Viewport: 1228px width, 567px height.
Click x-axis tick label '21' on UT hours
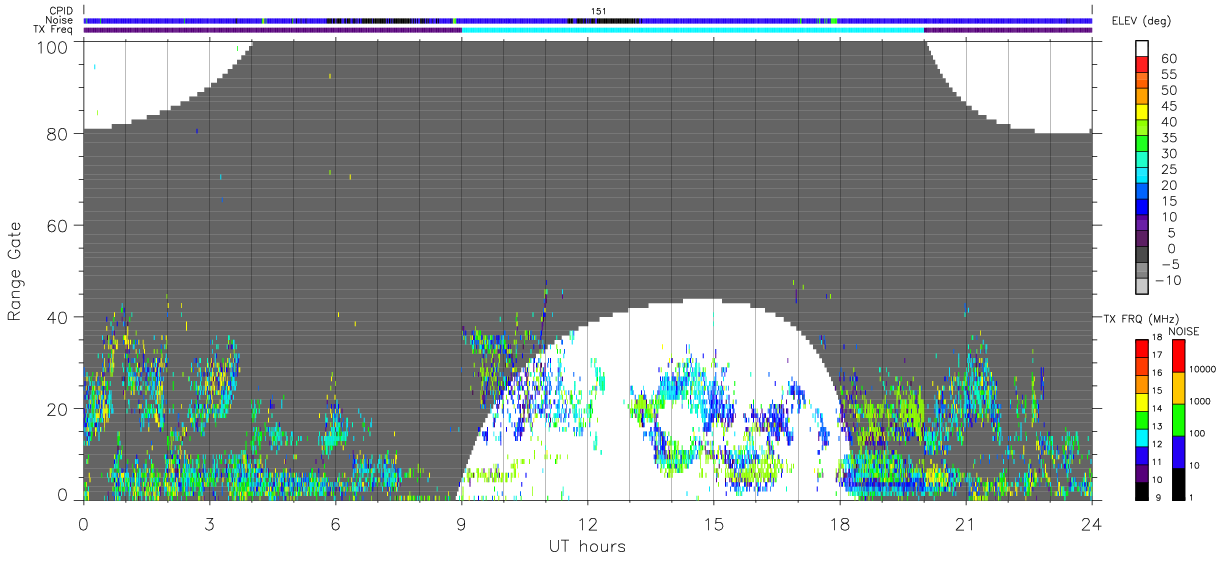point(966,524)
